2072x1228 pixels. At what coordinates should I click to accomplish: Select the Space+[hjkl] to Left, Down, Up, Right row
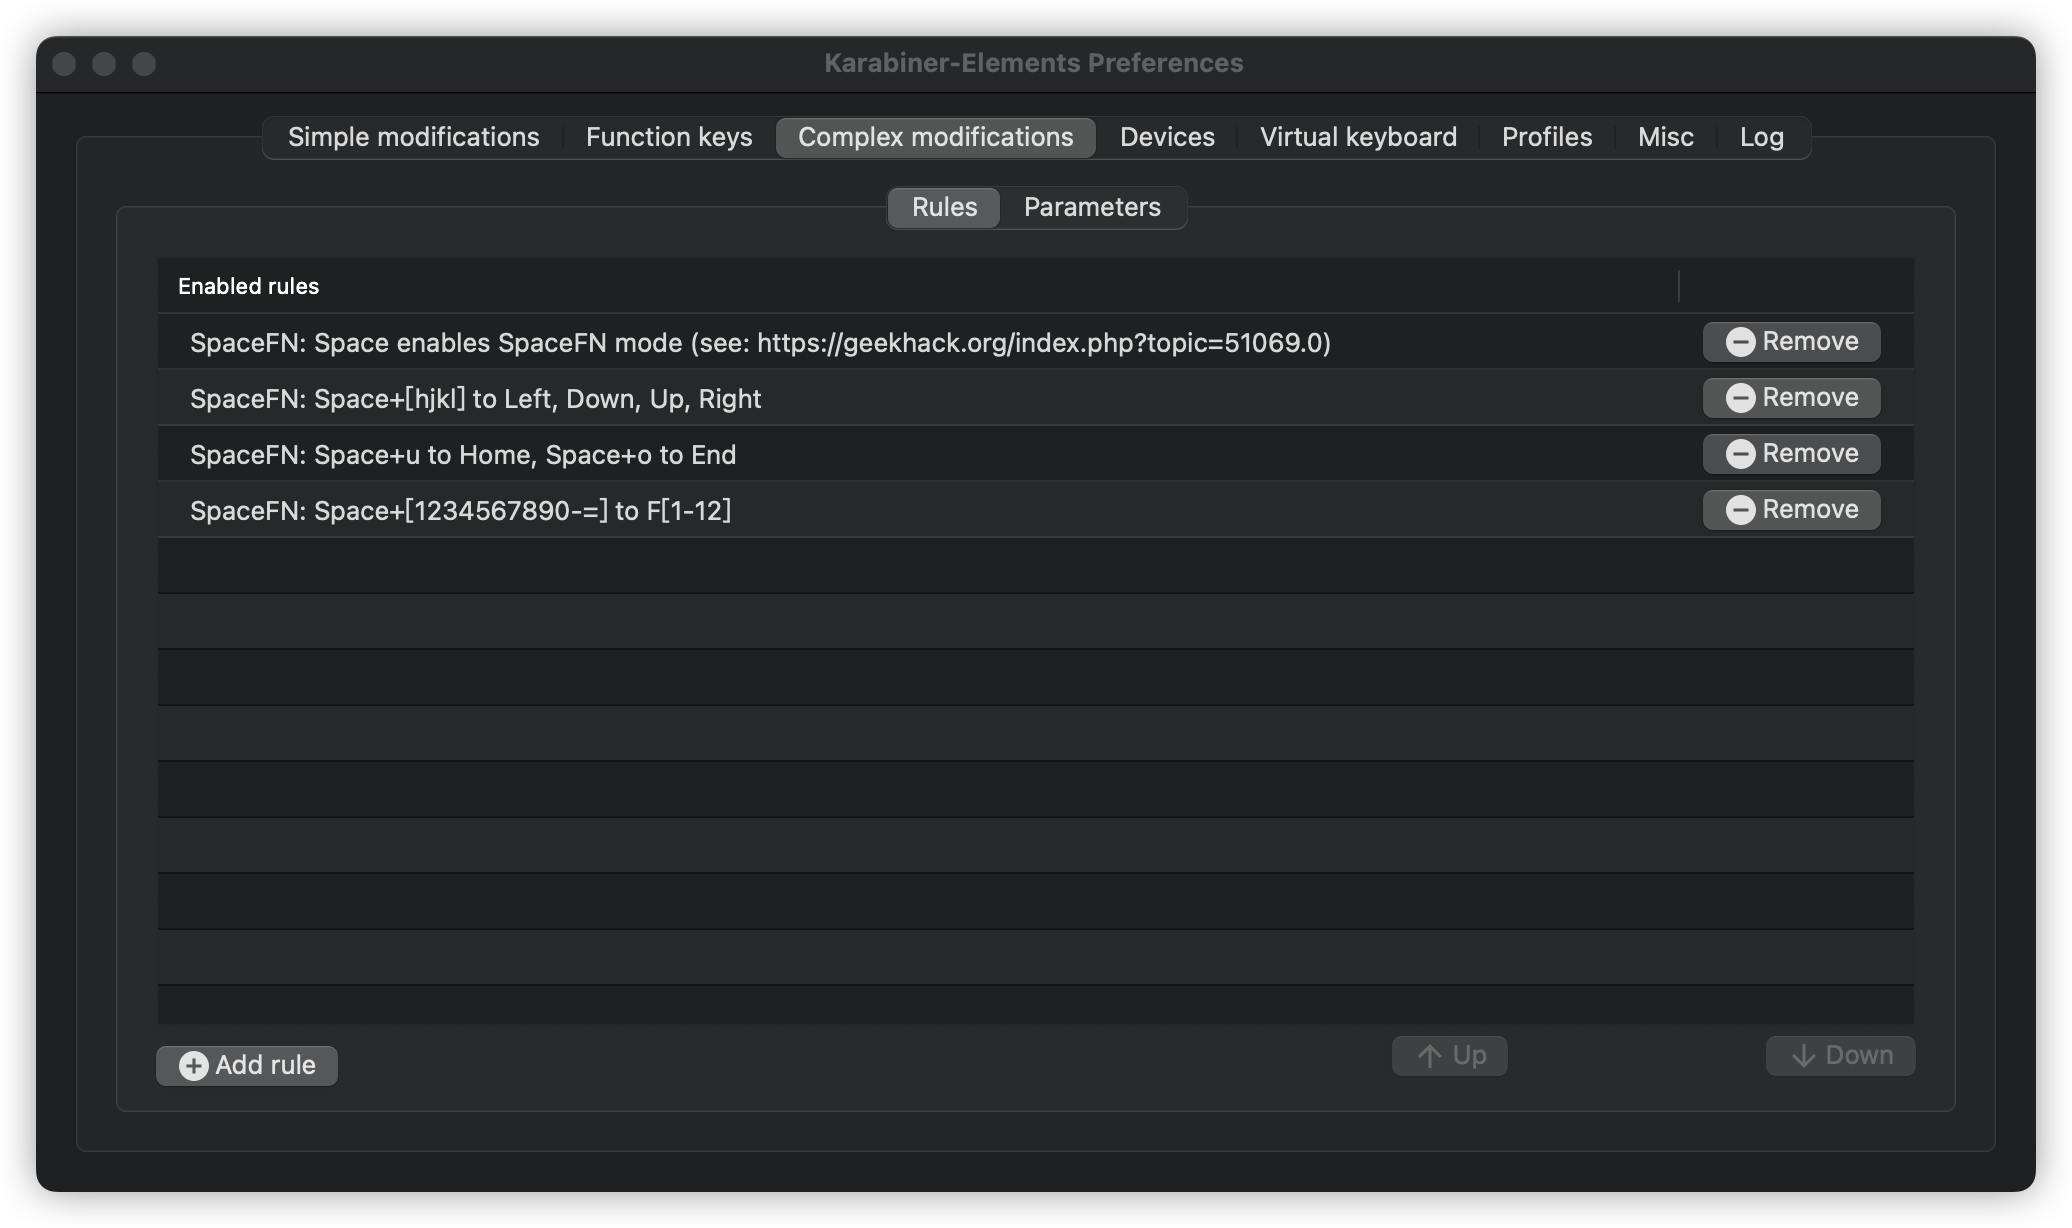coord(1035,398)
